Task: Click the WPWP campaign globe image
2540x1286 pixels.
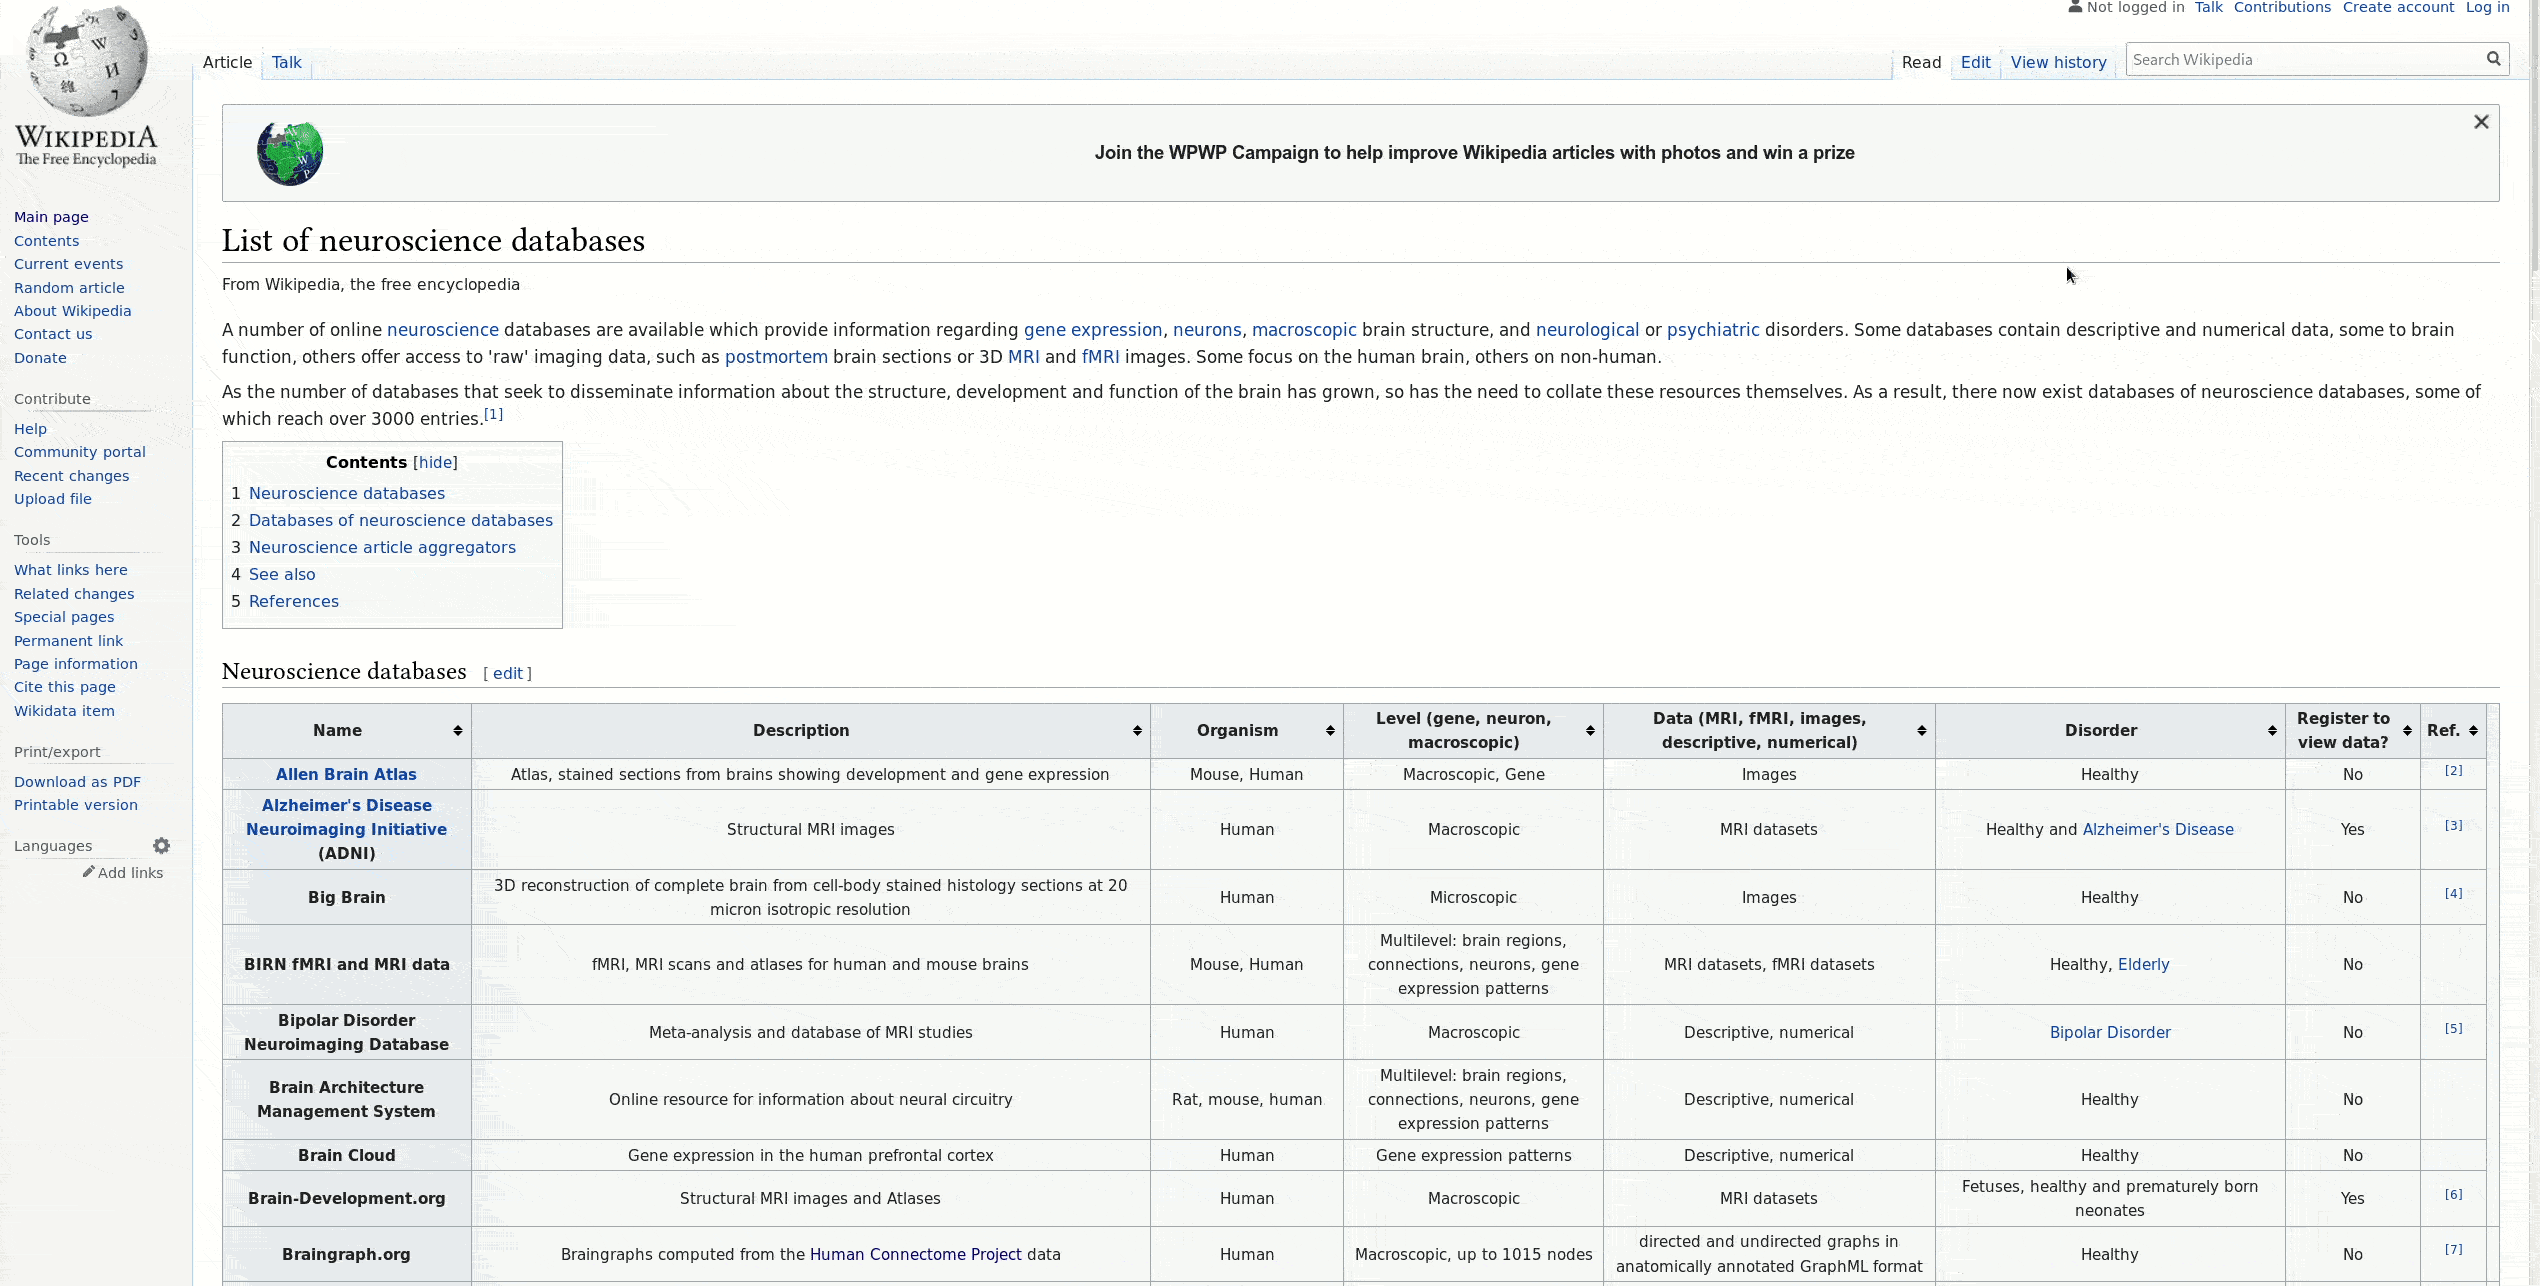Action: [x=290, y=153]
